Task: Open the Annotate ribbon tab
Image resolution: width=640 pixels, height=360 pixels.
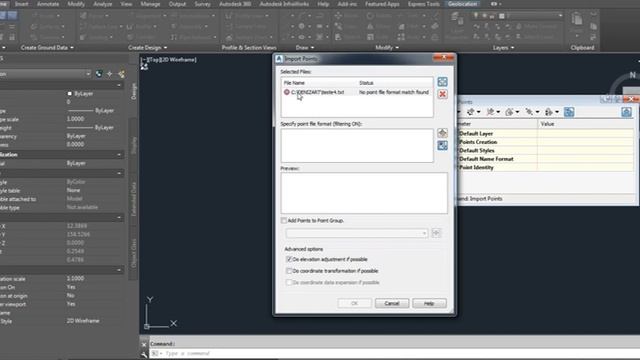Action: click(48, 4)
